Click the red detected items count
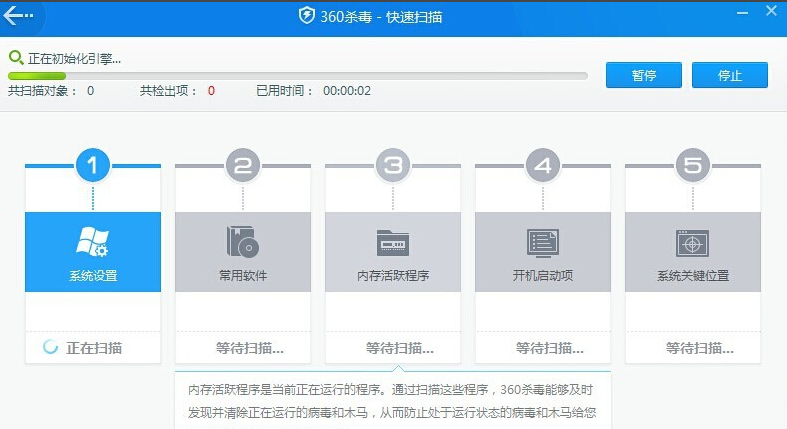Viewport: 787px width, 429px height. coord(211,91)
